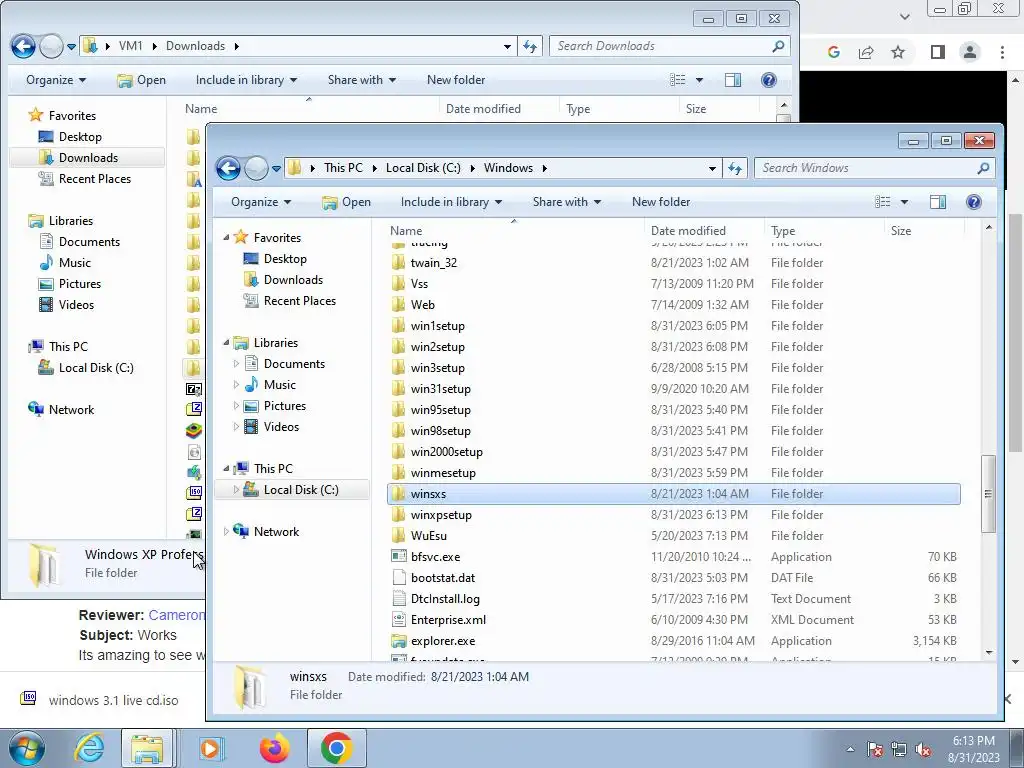Go back in the Windows folder window

[228, 168]
